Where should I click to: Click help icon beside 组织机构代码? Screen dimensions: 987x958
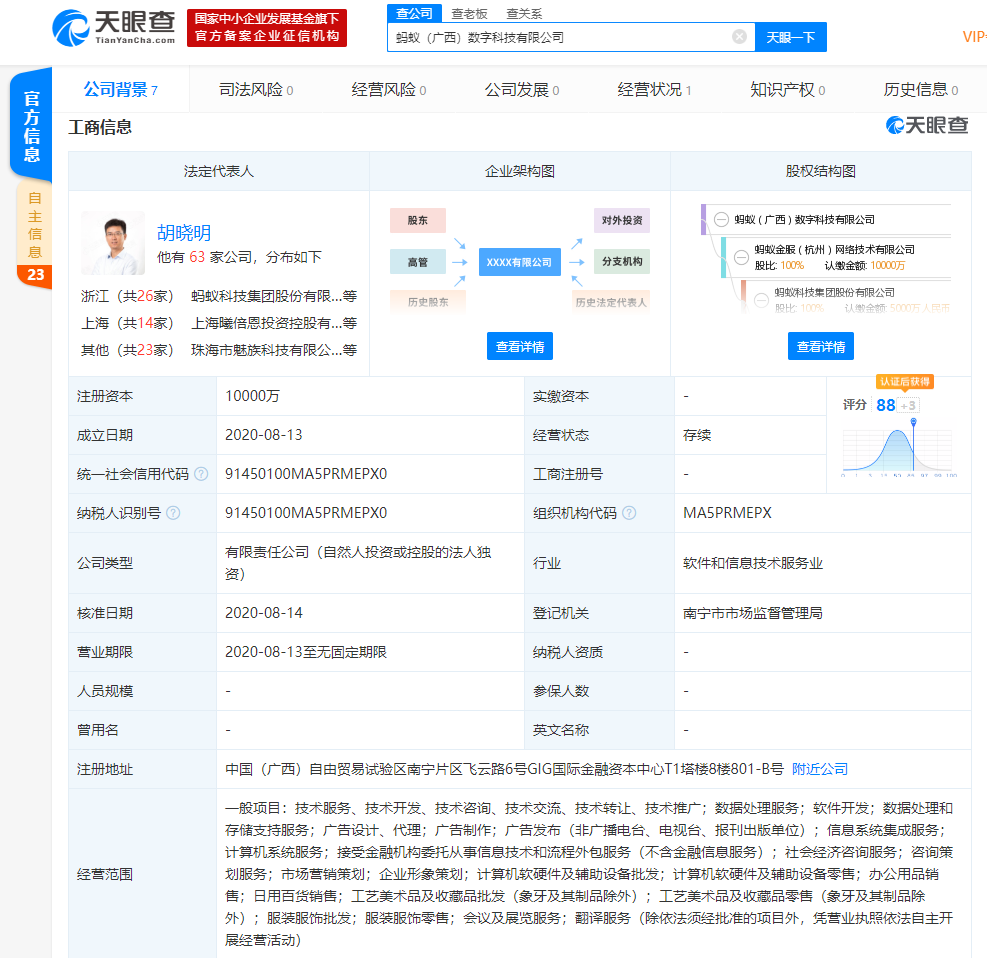click(629, 513)
